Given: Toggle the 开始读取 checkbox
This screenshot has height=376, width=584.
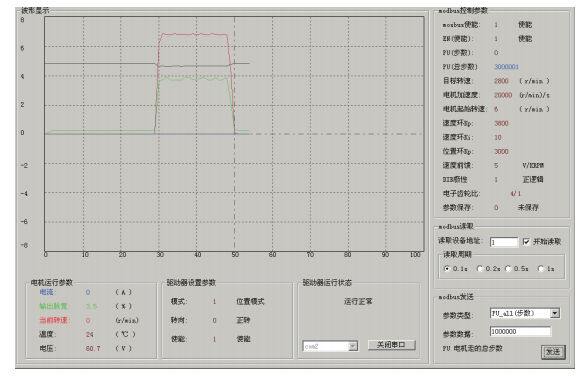Looking at the screenshot, I should (x=526, y=242).
